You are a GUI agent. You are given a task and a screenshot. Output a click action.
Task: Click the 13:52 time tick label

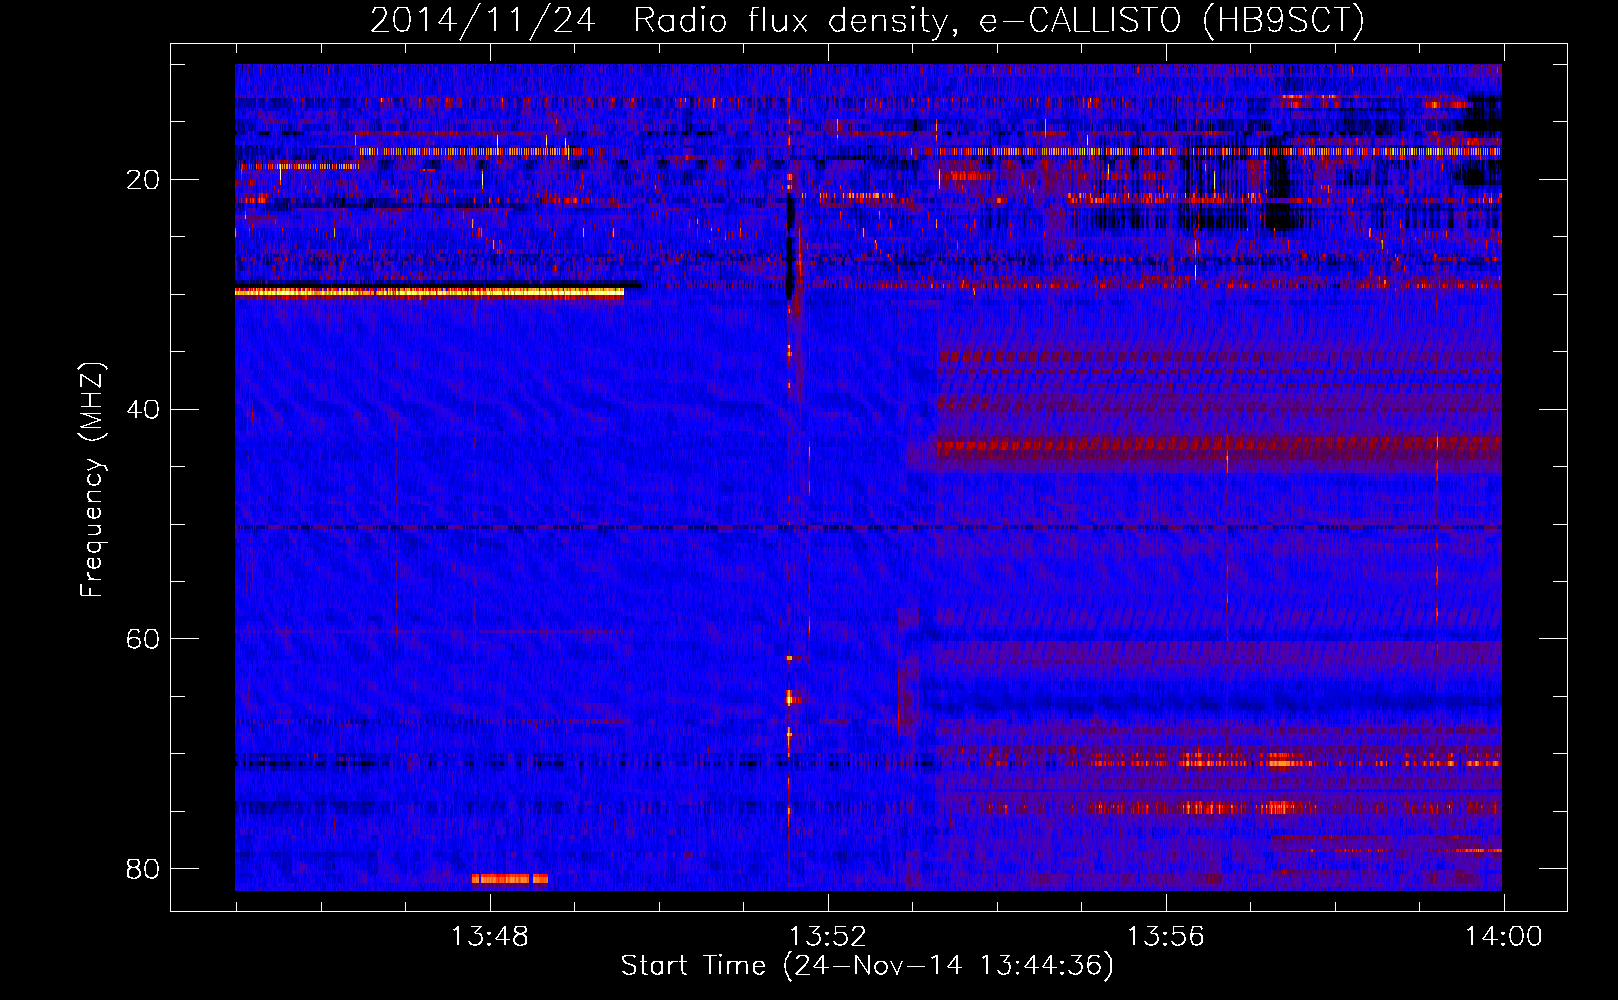827,937
